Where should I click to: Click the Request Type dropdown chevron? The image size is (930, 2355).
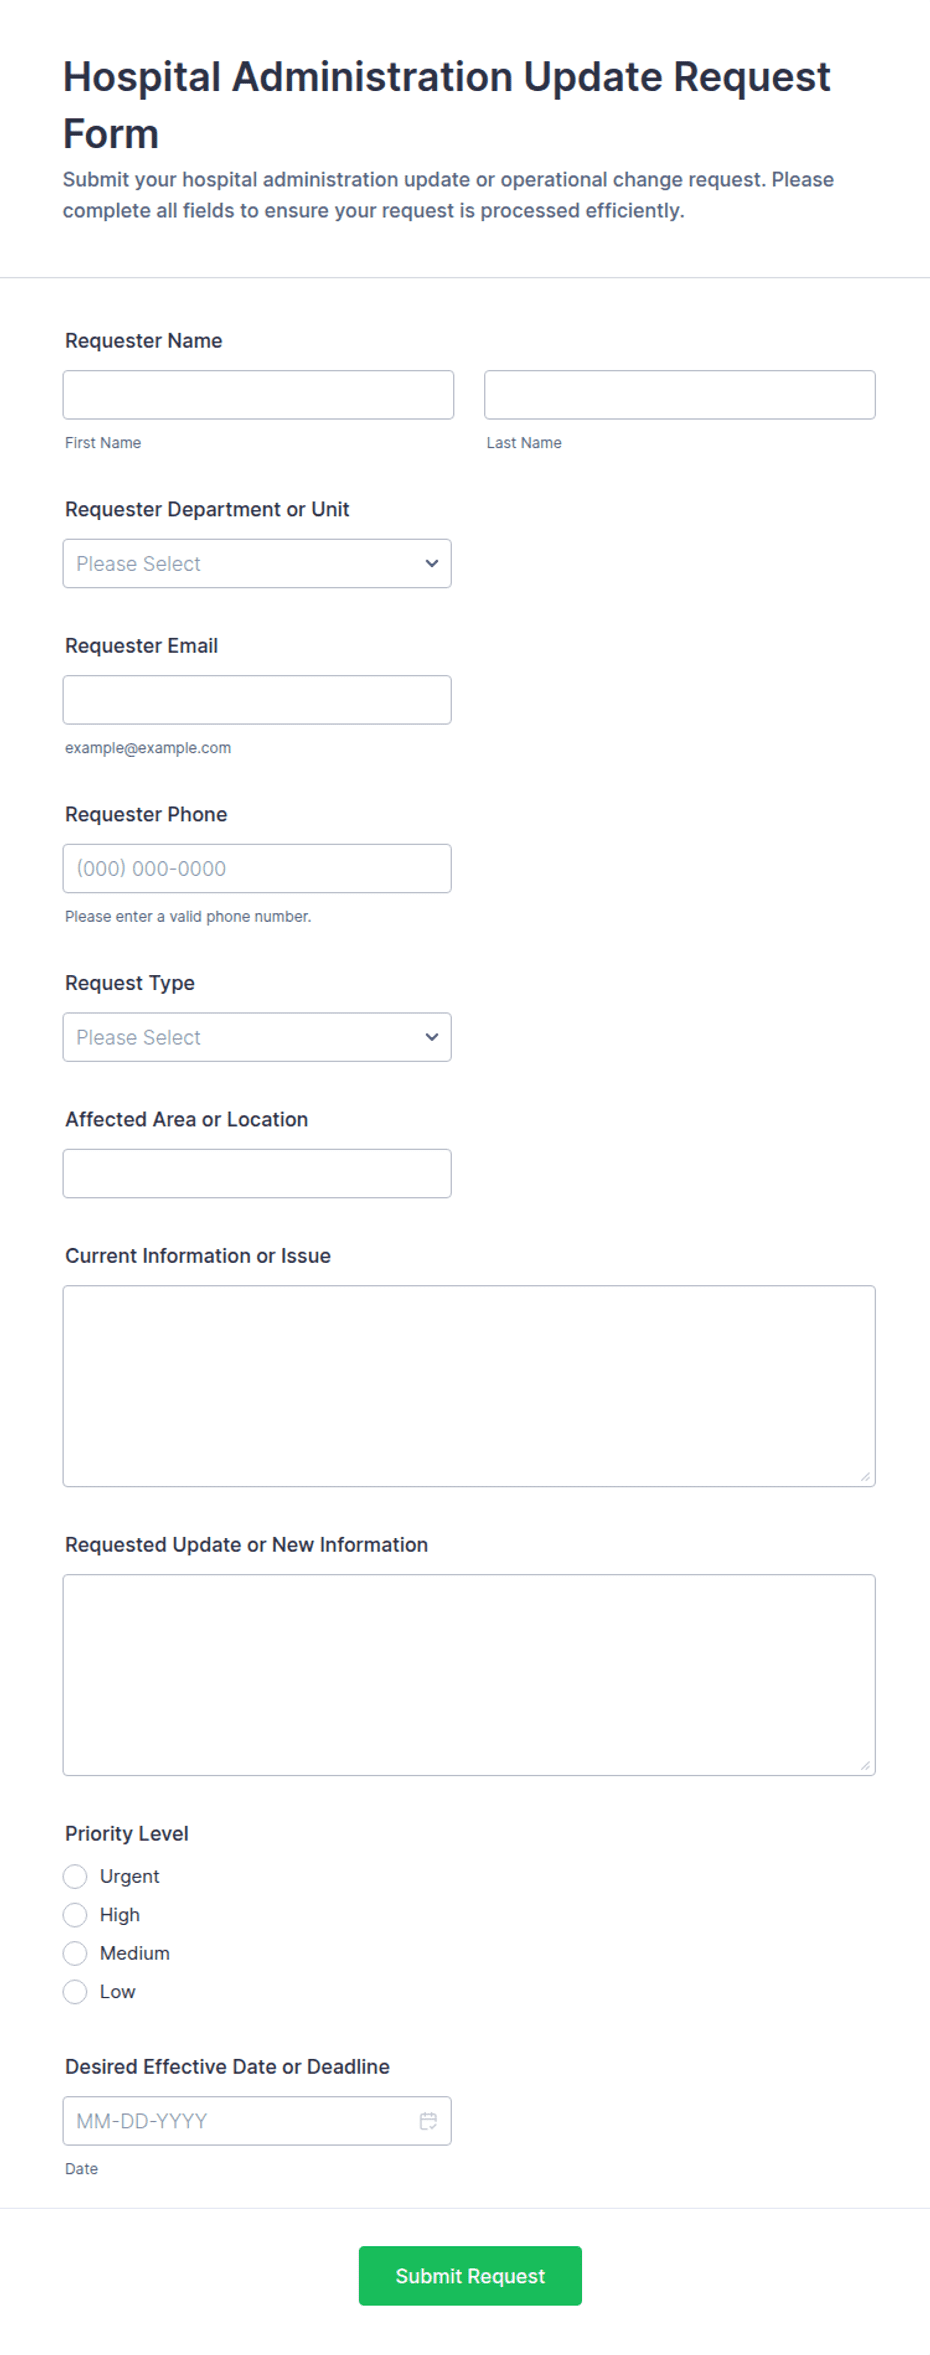pyautogui.click(x=432, y=1037)
